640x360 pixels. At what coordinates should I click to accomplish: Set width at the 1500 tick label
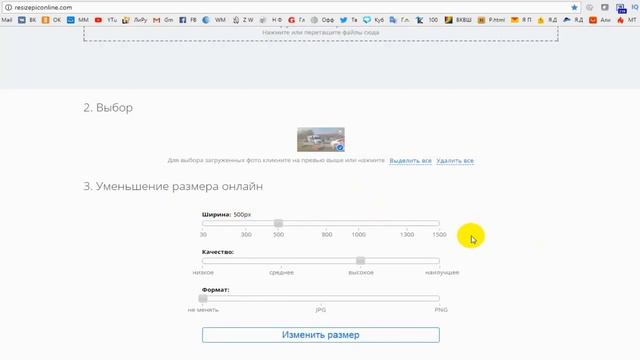point(439,235)
